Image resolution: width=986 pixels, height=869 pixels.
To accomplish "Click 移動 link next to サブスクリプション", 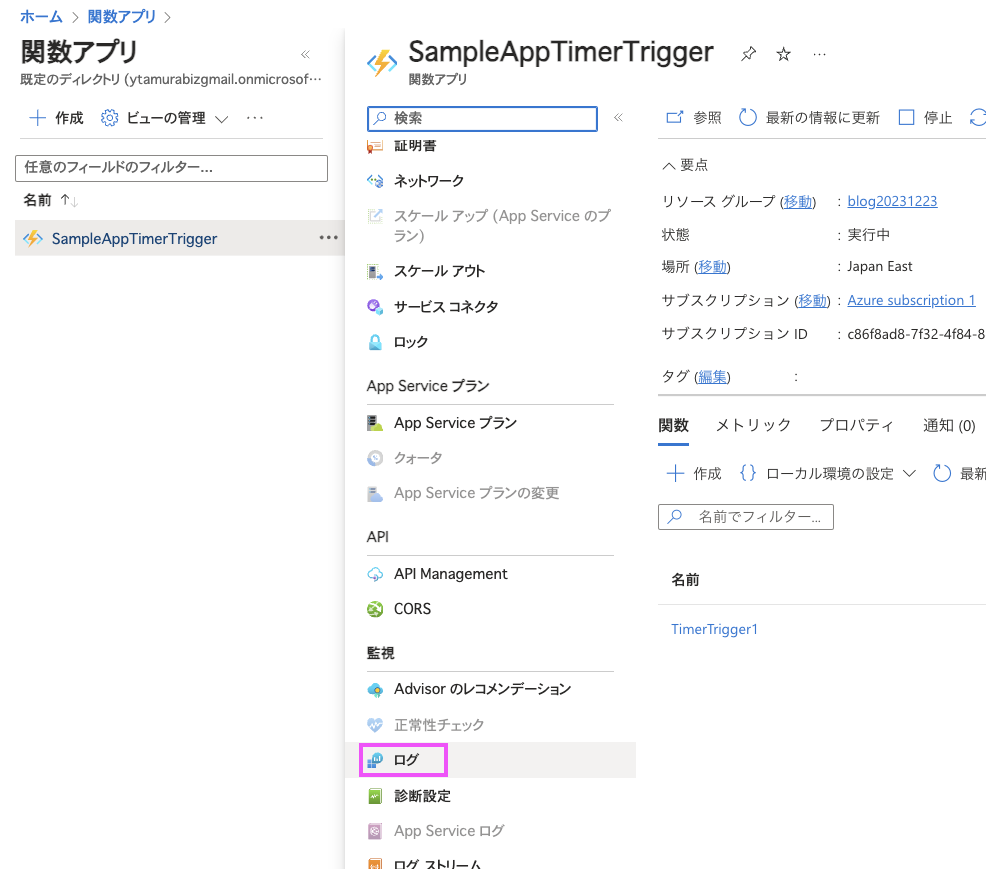I will tap(812, 301).
